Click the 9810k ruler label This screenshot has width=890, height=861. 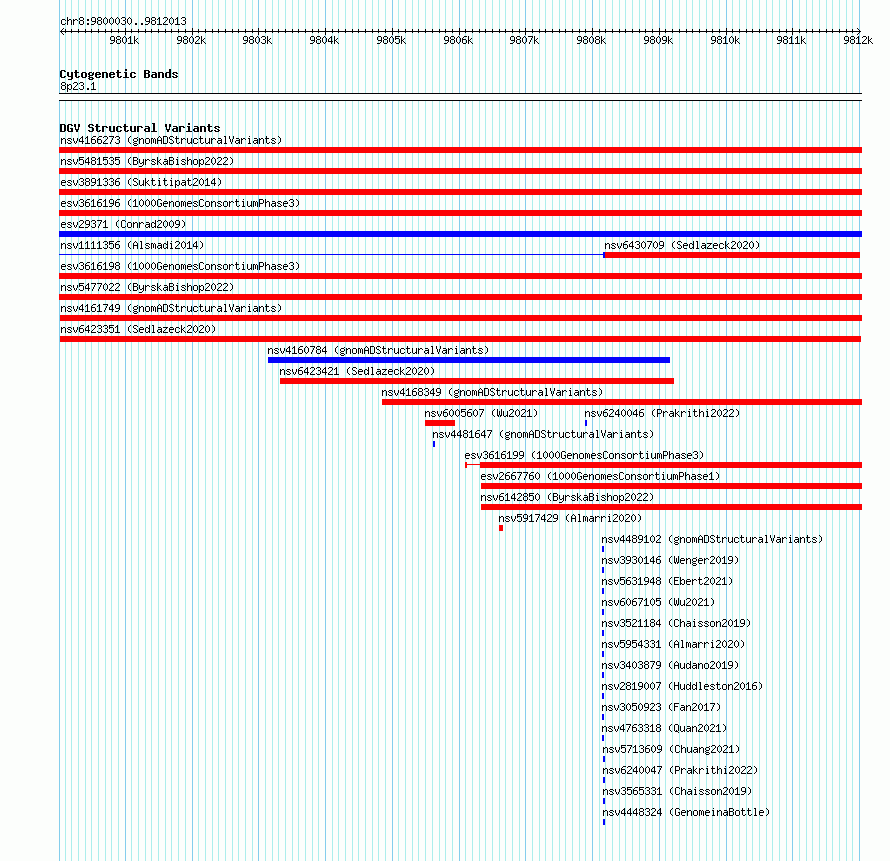(725, 40)
